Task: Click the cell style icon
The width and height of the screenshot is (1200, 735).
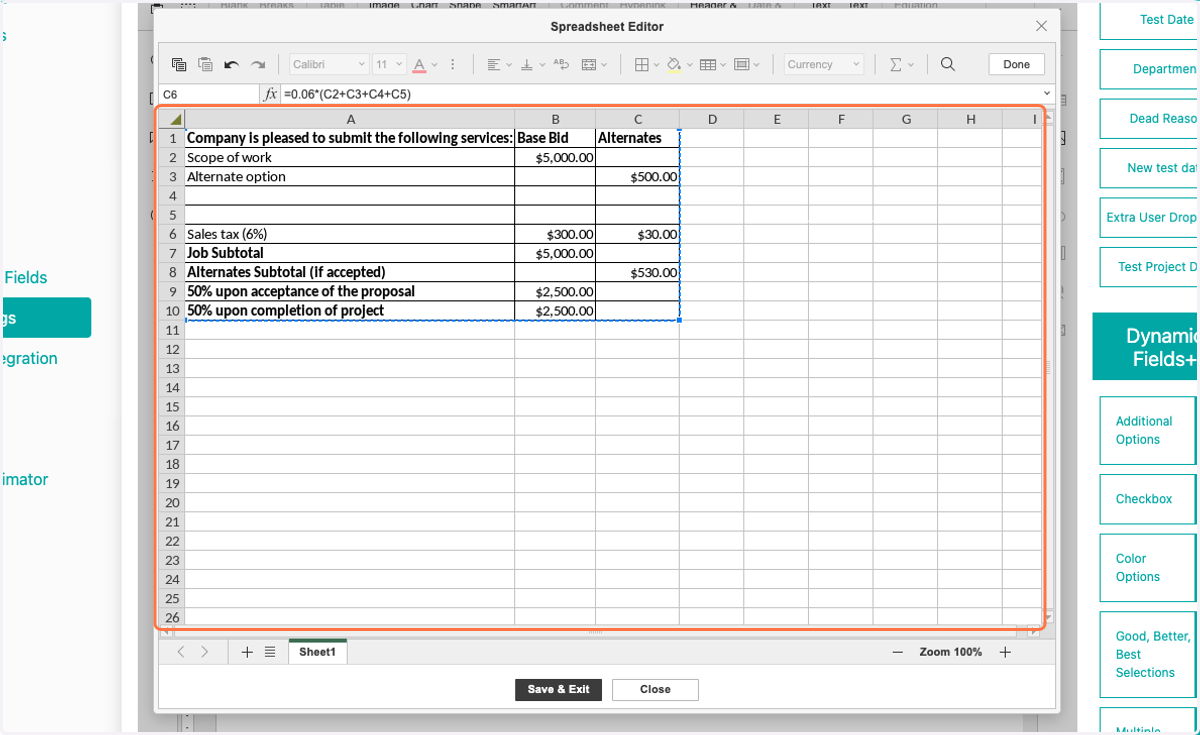Action: tap(741, 64)
